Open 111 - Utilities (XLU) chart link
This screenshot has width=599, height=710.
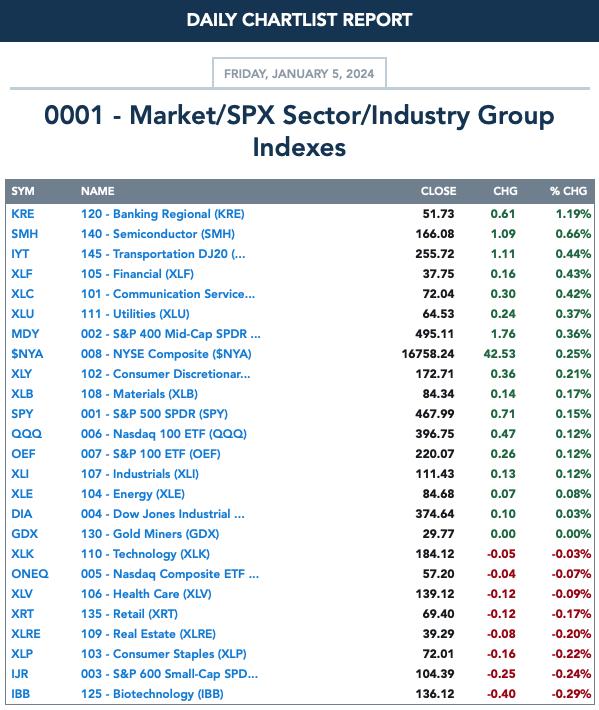coord(135,314)
